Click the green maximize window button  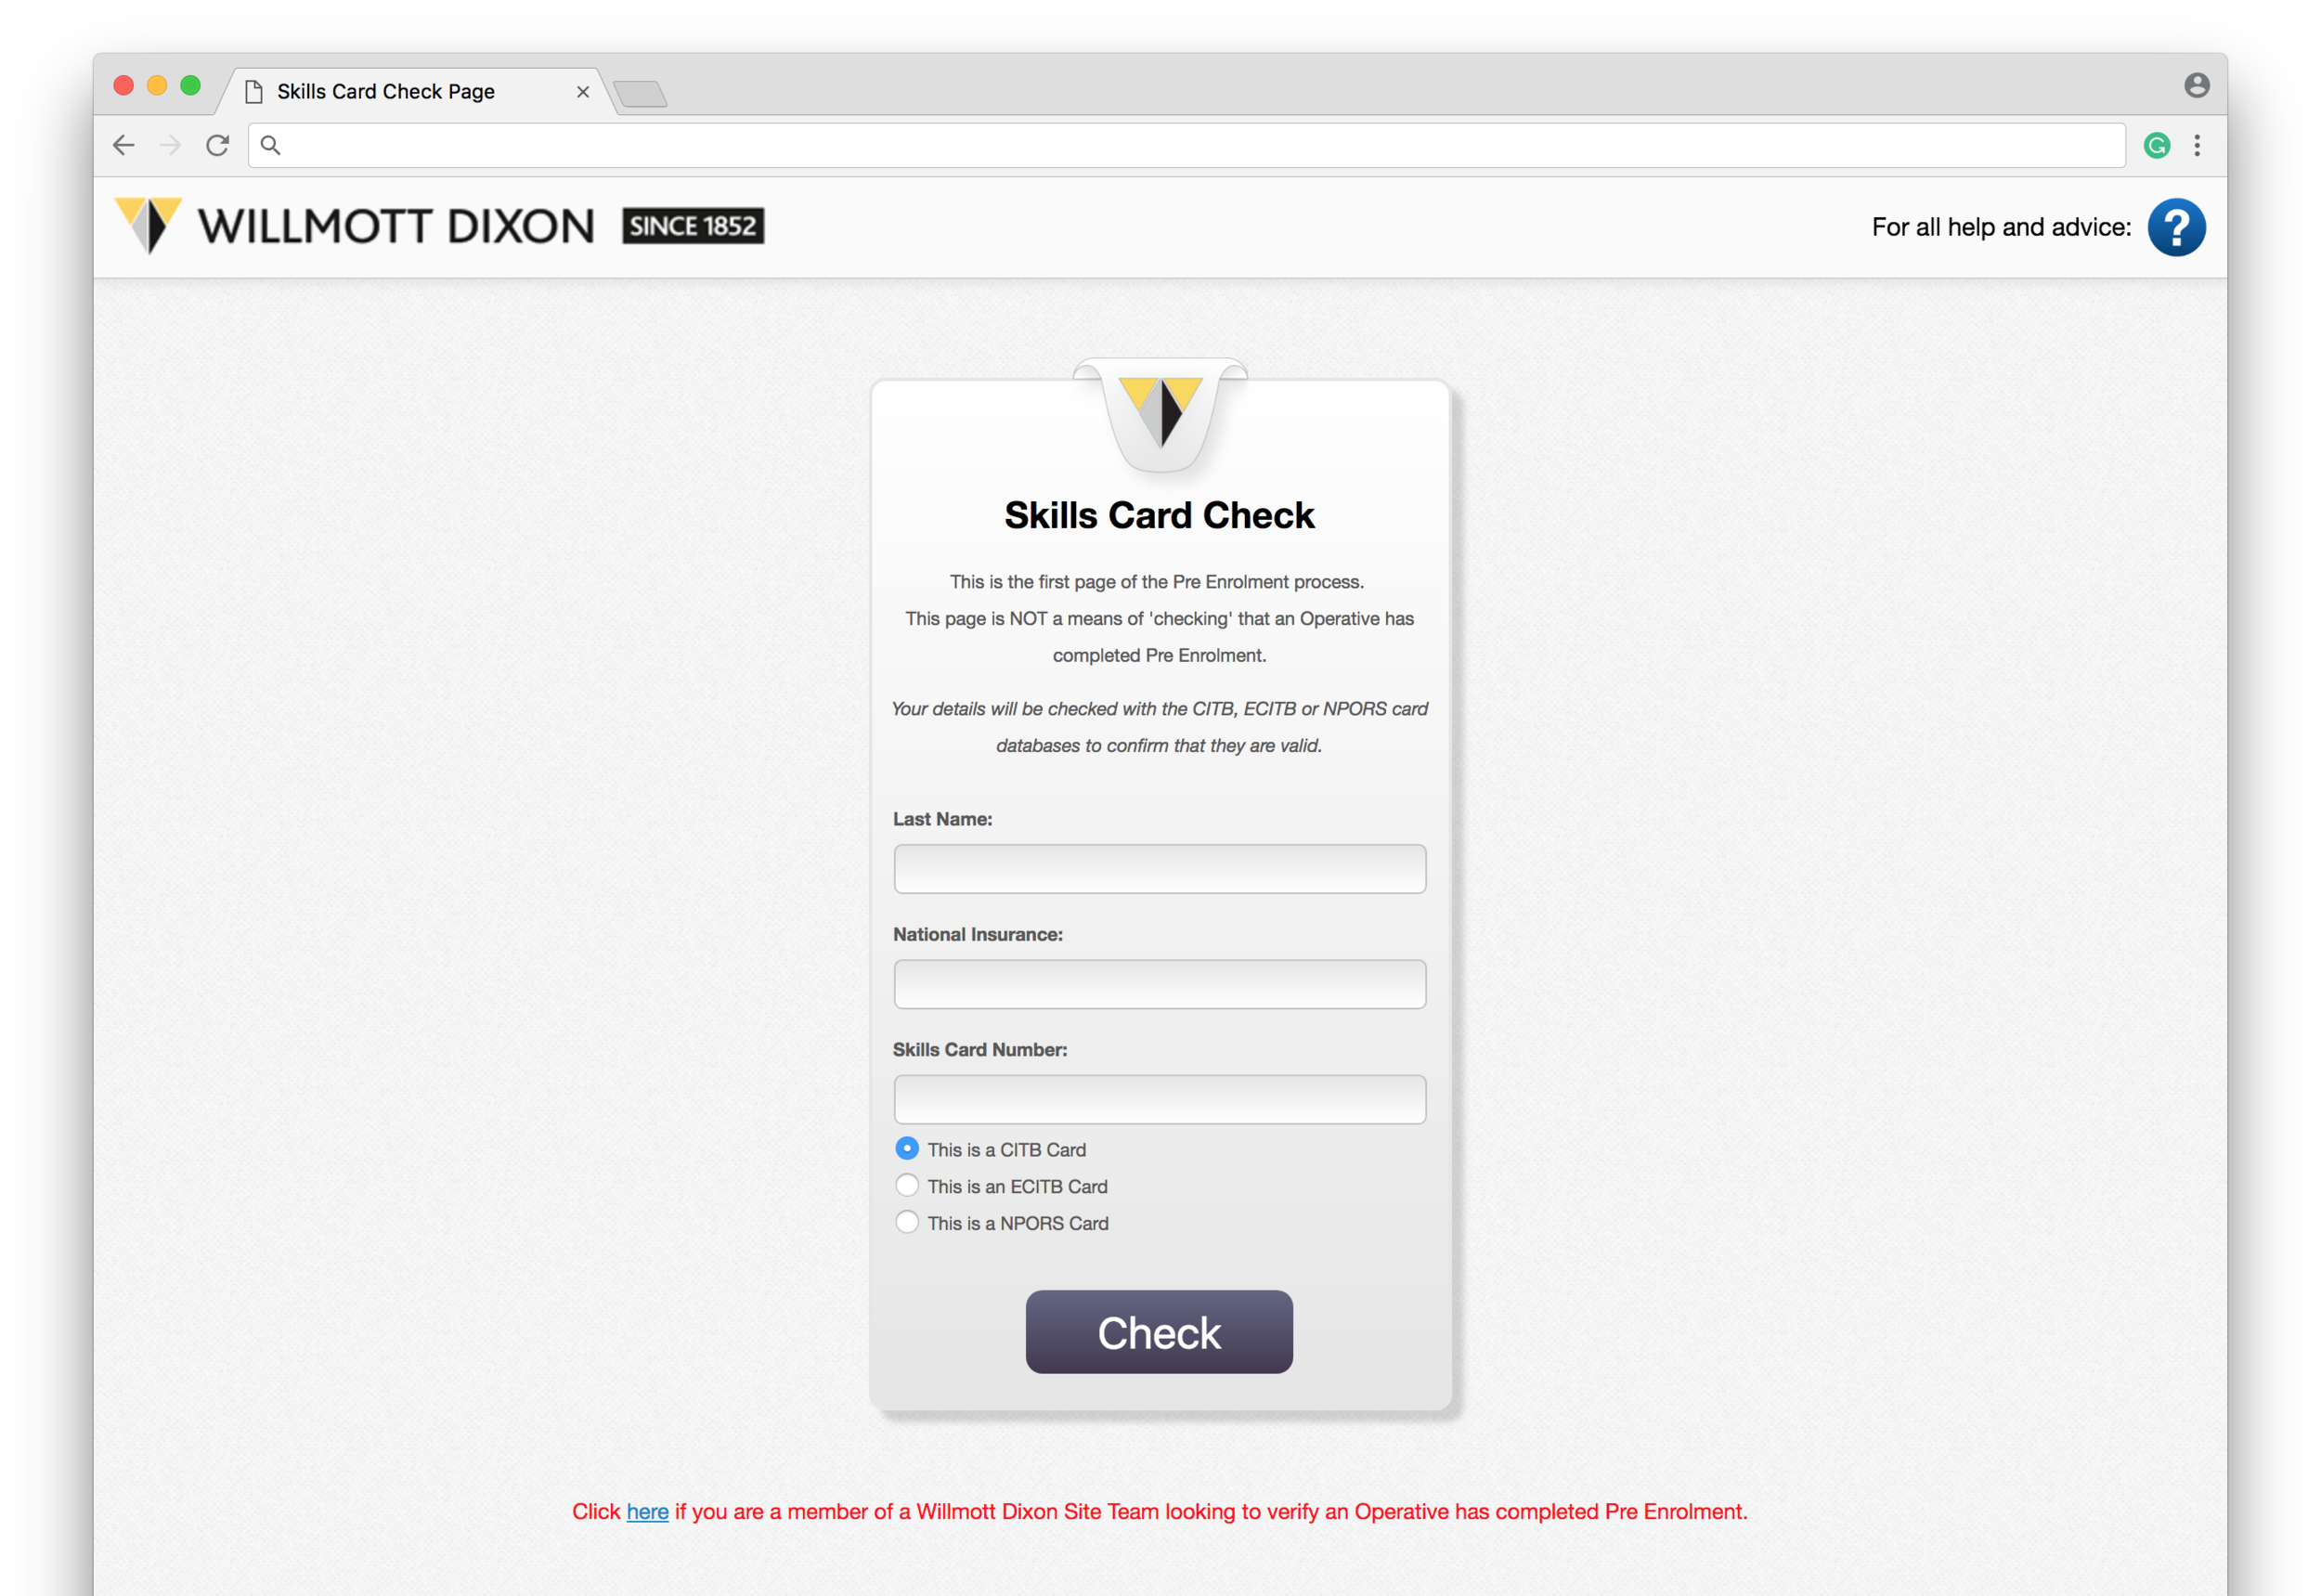tap(190, 85)
